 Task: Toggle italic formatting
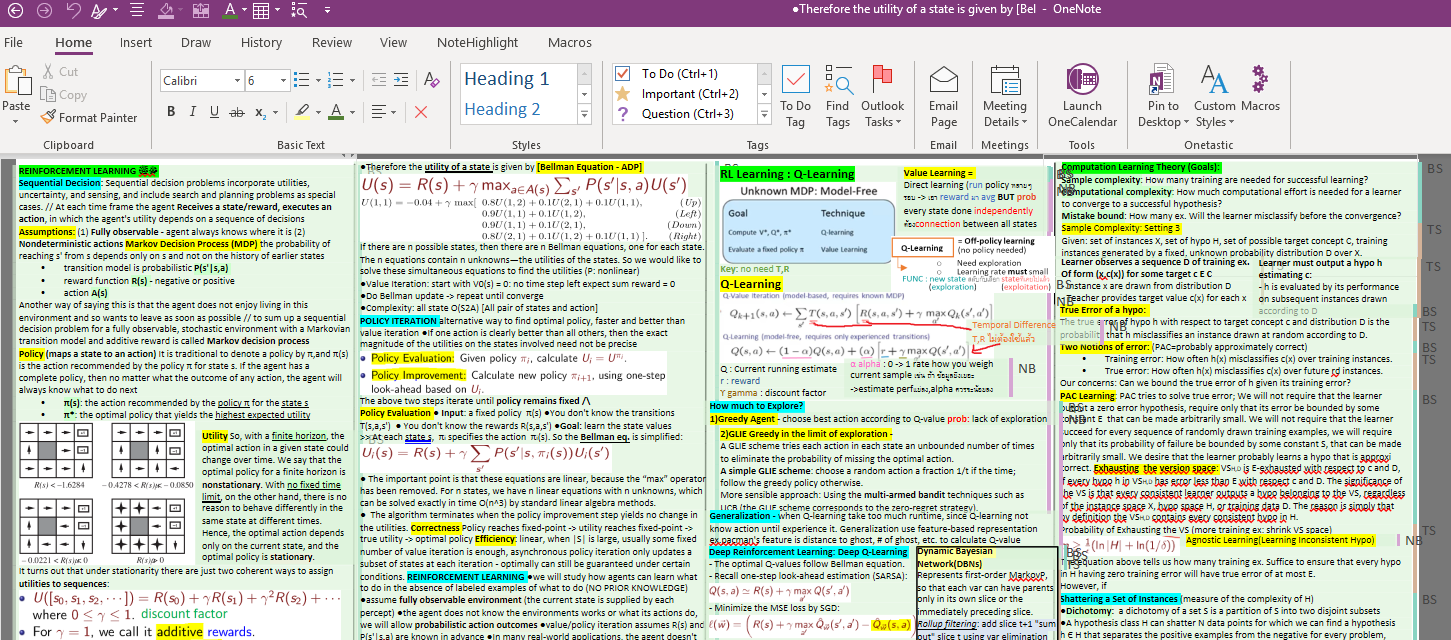pyautogui.click(x=192, y=112)
